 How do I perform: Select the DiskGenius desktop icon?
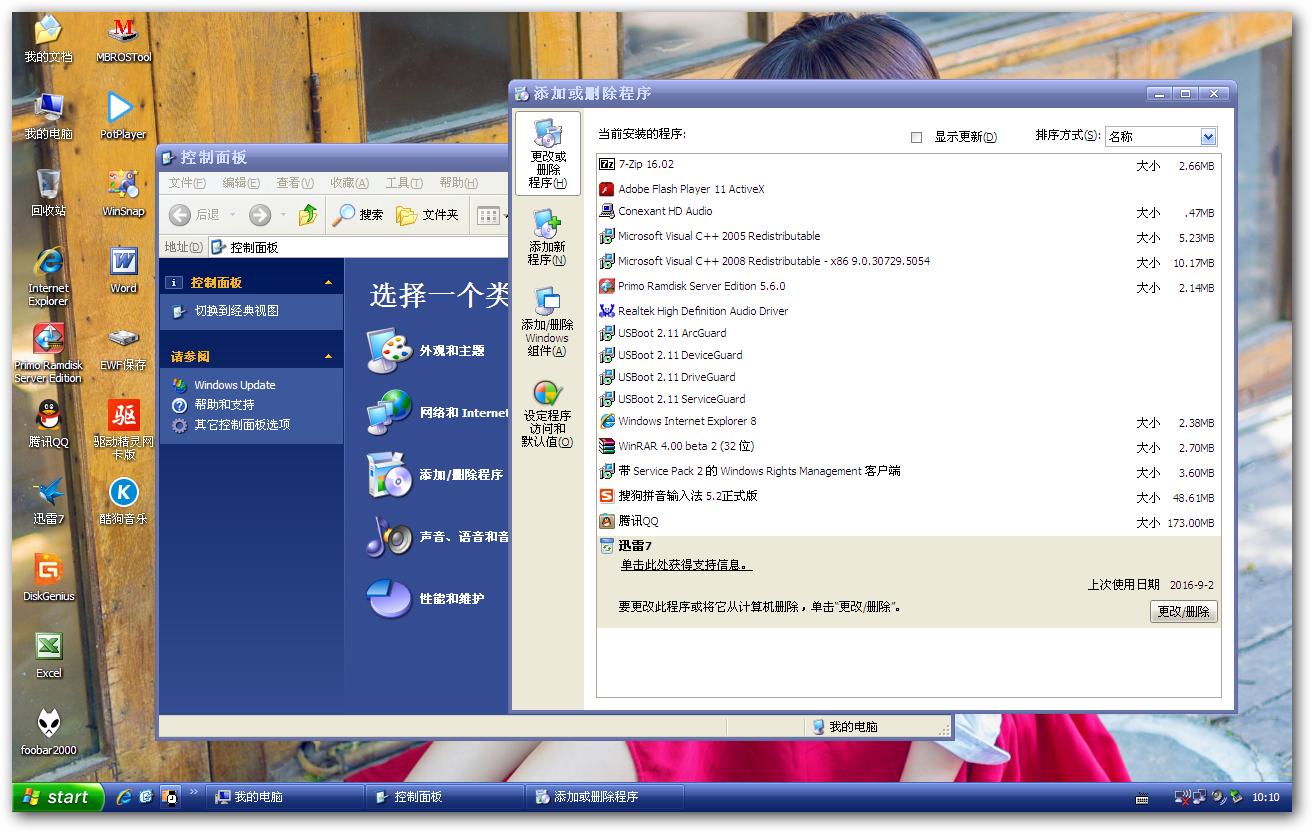click(x=48, y=578)
